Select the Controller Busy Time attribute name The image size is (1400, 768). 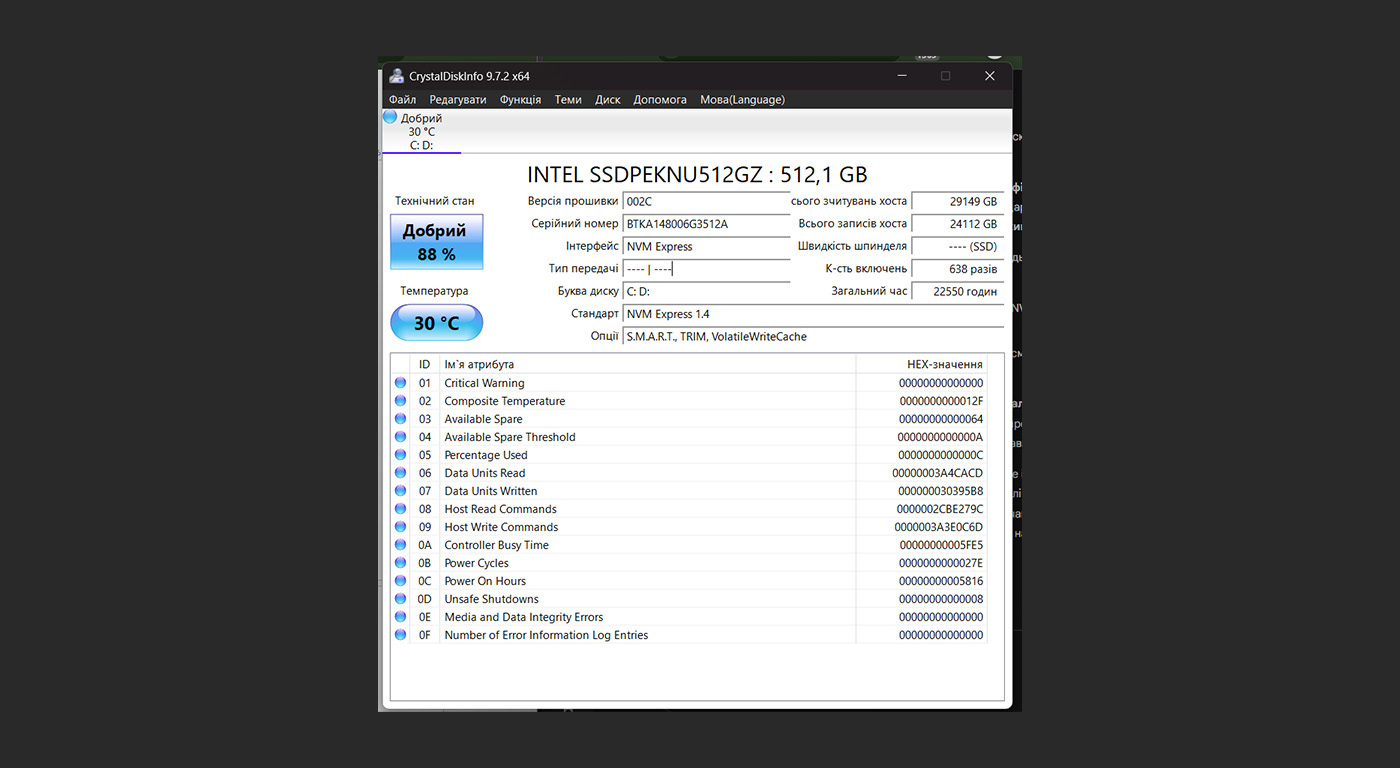[x=497, y=545]
